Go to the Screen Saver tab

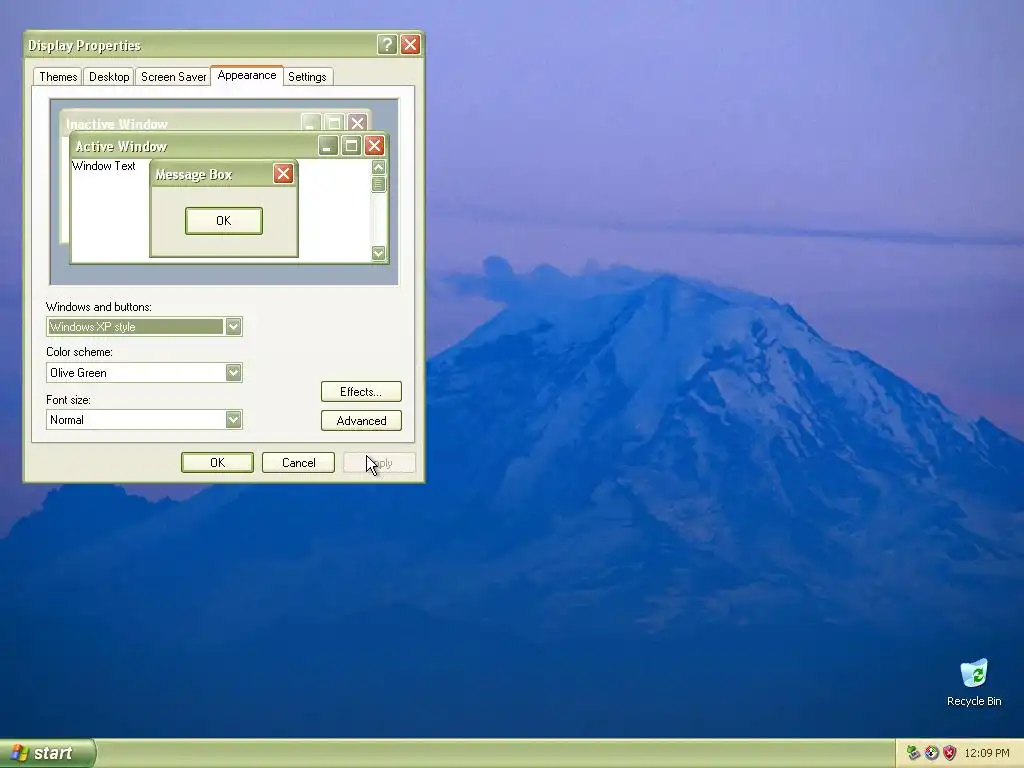173,76
